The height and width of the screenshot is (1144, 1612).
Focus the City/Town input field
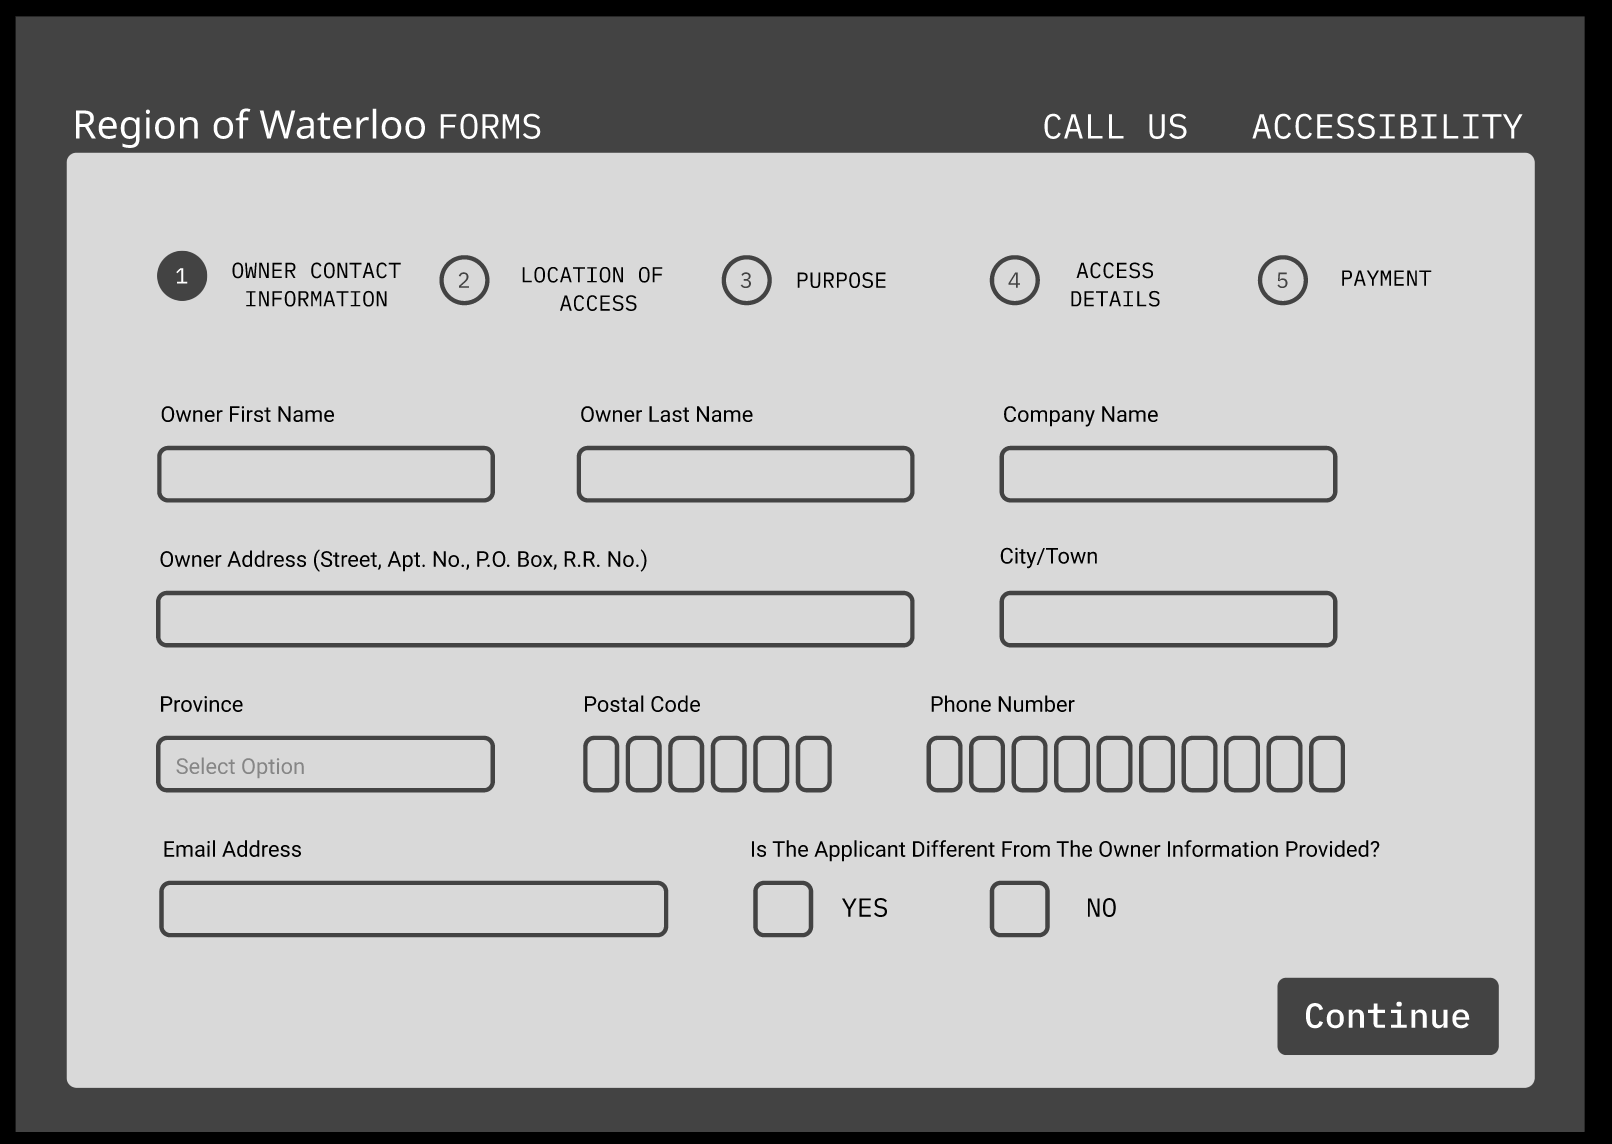click(1168, 619)
